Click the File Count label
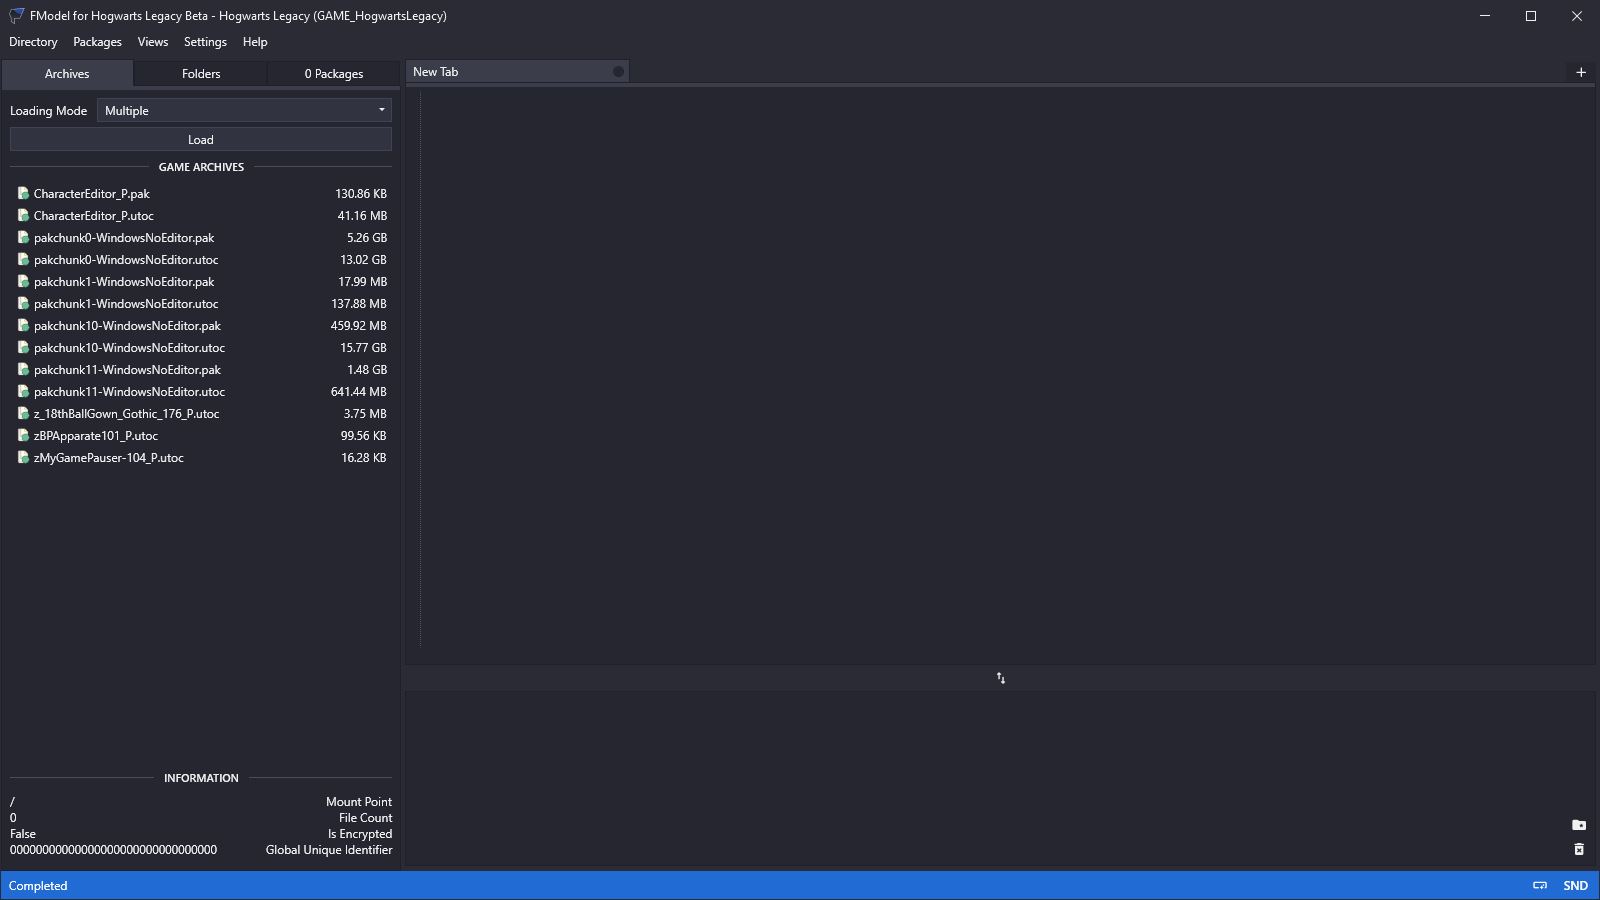The height and width of the screenshot is (900, 1600). 365,818
